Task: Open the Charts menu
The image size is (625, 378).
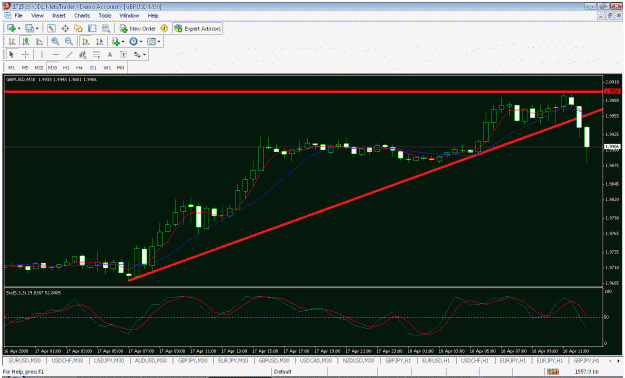Action: pyautogui.click(x=82, y=16)
